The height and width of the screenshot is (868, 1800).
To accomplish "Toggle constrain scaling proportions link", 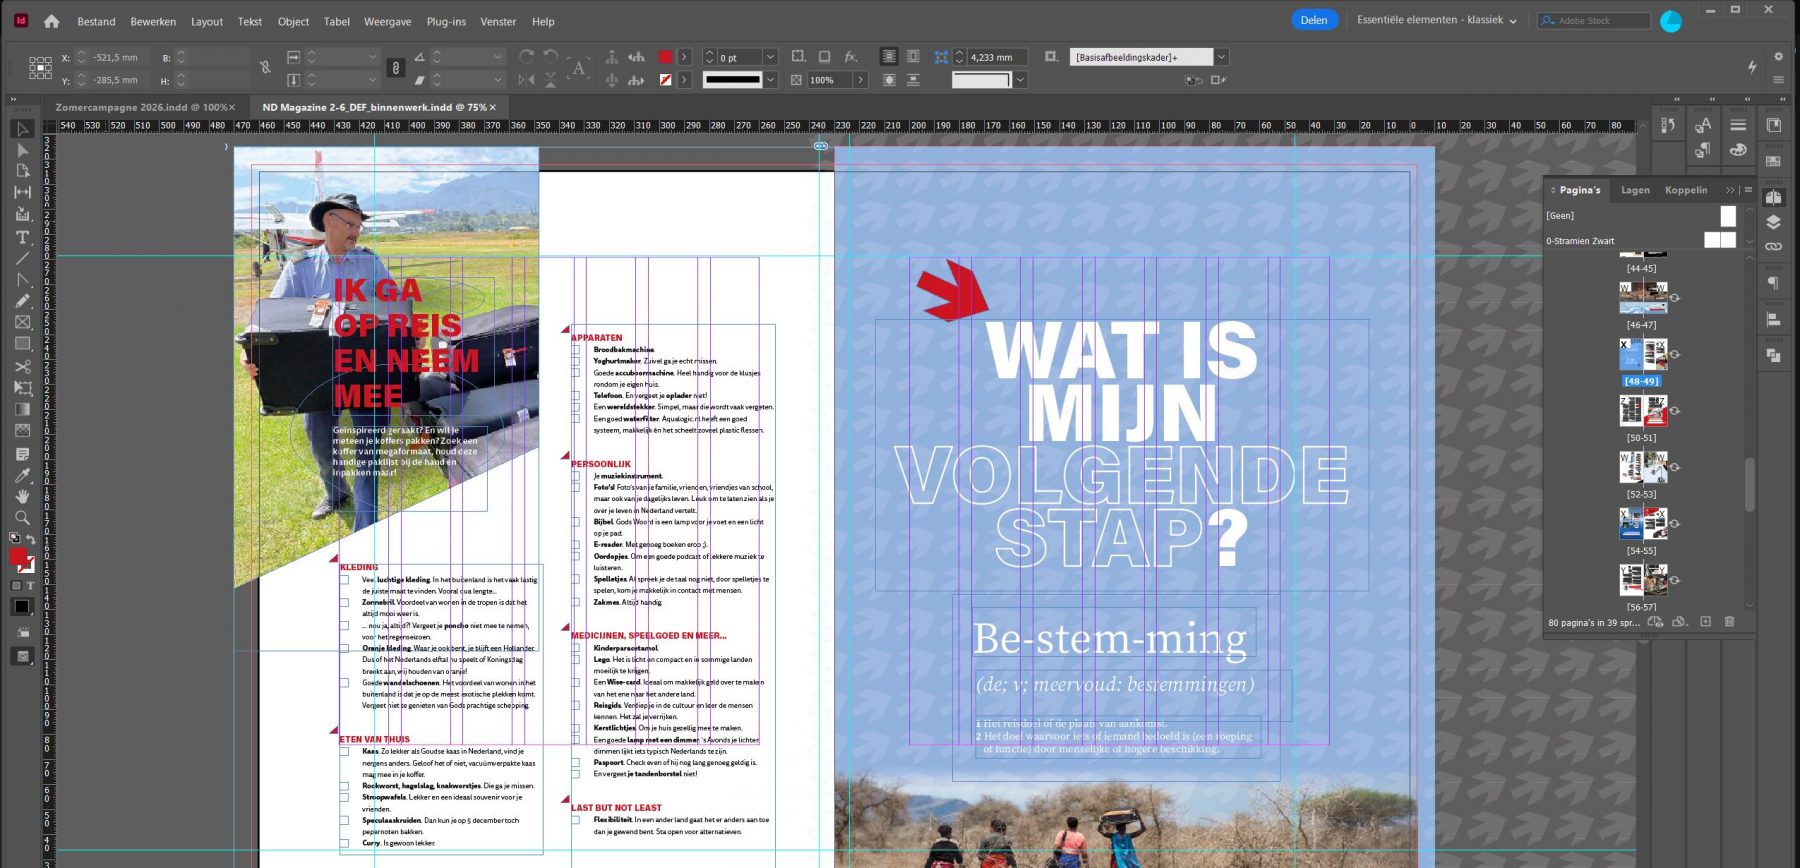I will (396, 68).
